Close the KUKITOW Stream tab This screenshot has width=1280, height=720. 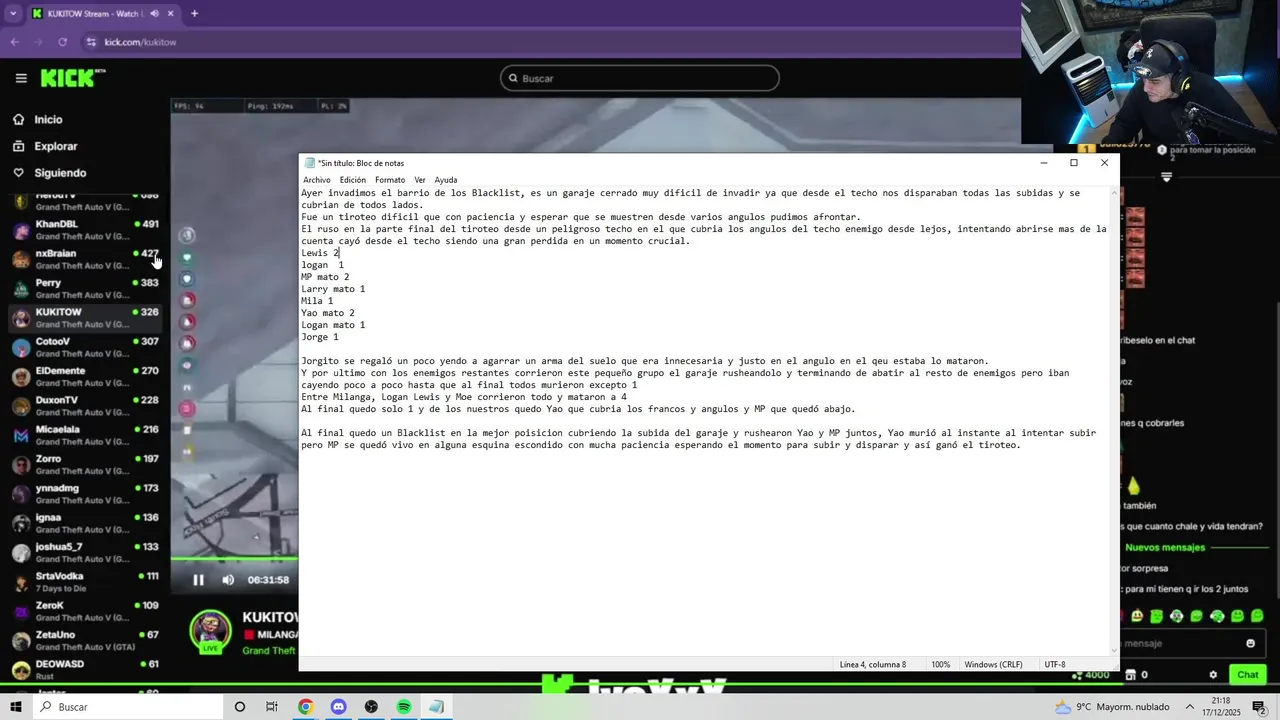(x=170, y=14)
